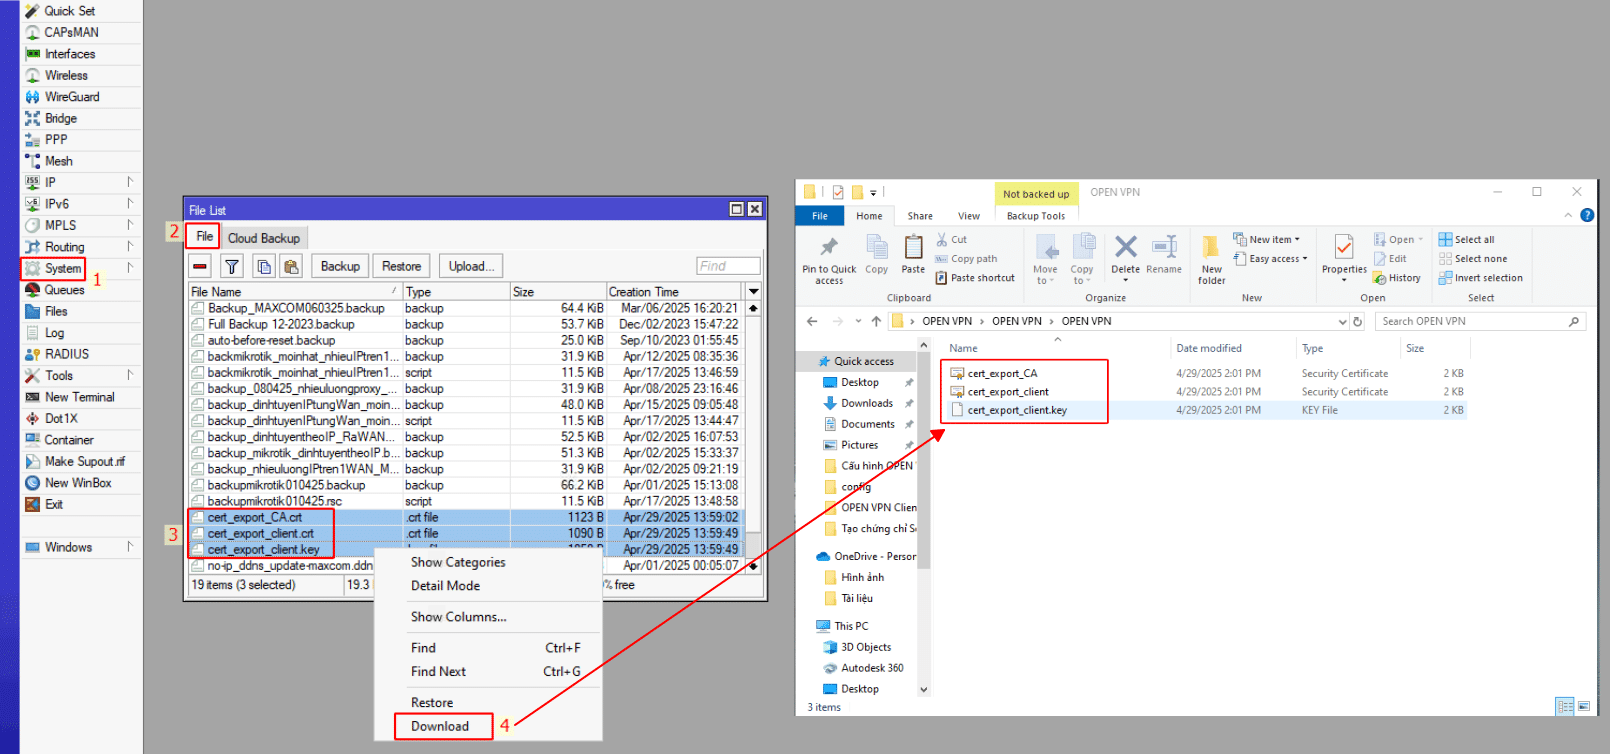Click Pin to Quick access in Explorer
Screen dimensions: 1610x754
click(x=829, y=260)
